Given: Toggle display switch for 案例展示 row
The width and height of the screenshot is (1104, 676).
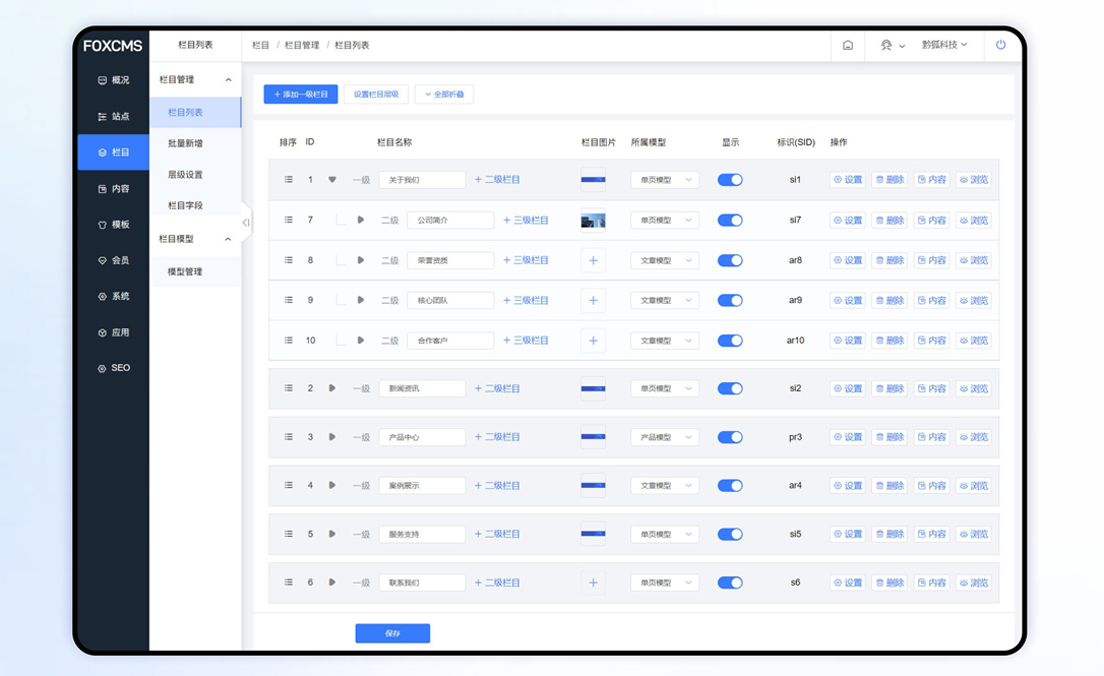Looking at the screenshot, I should (730, 486).
